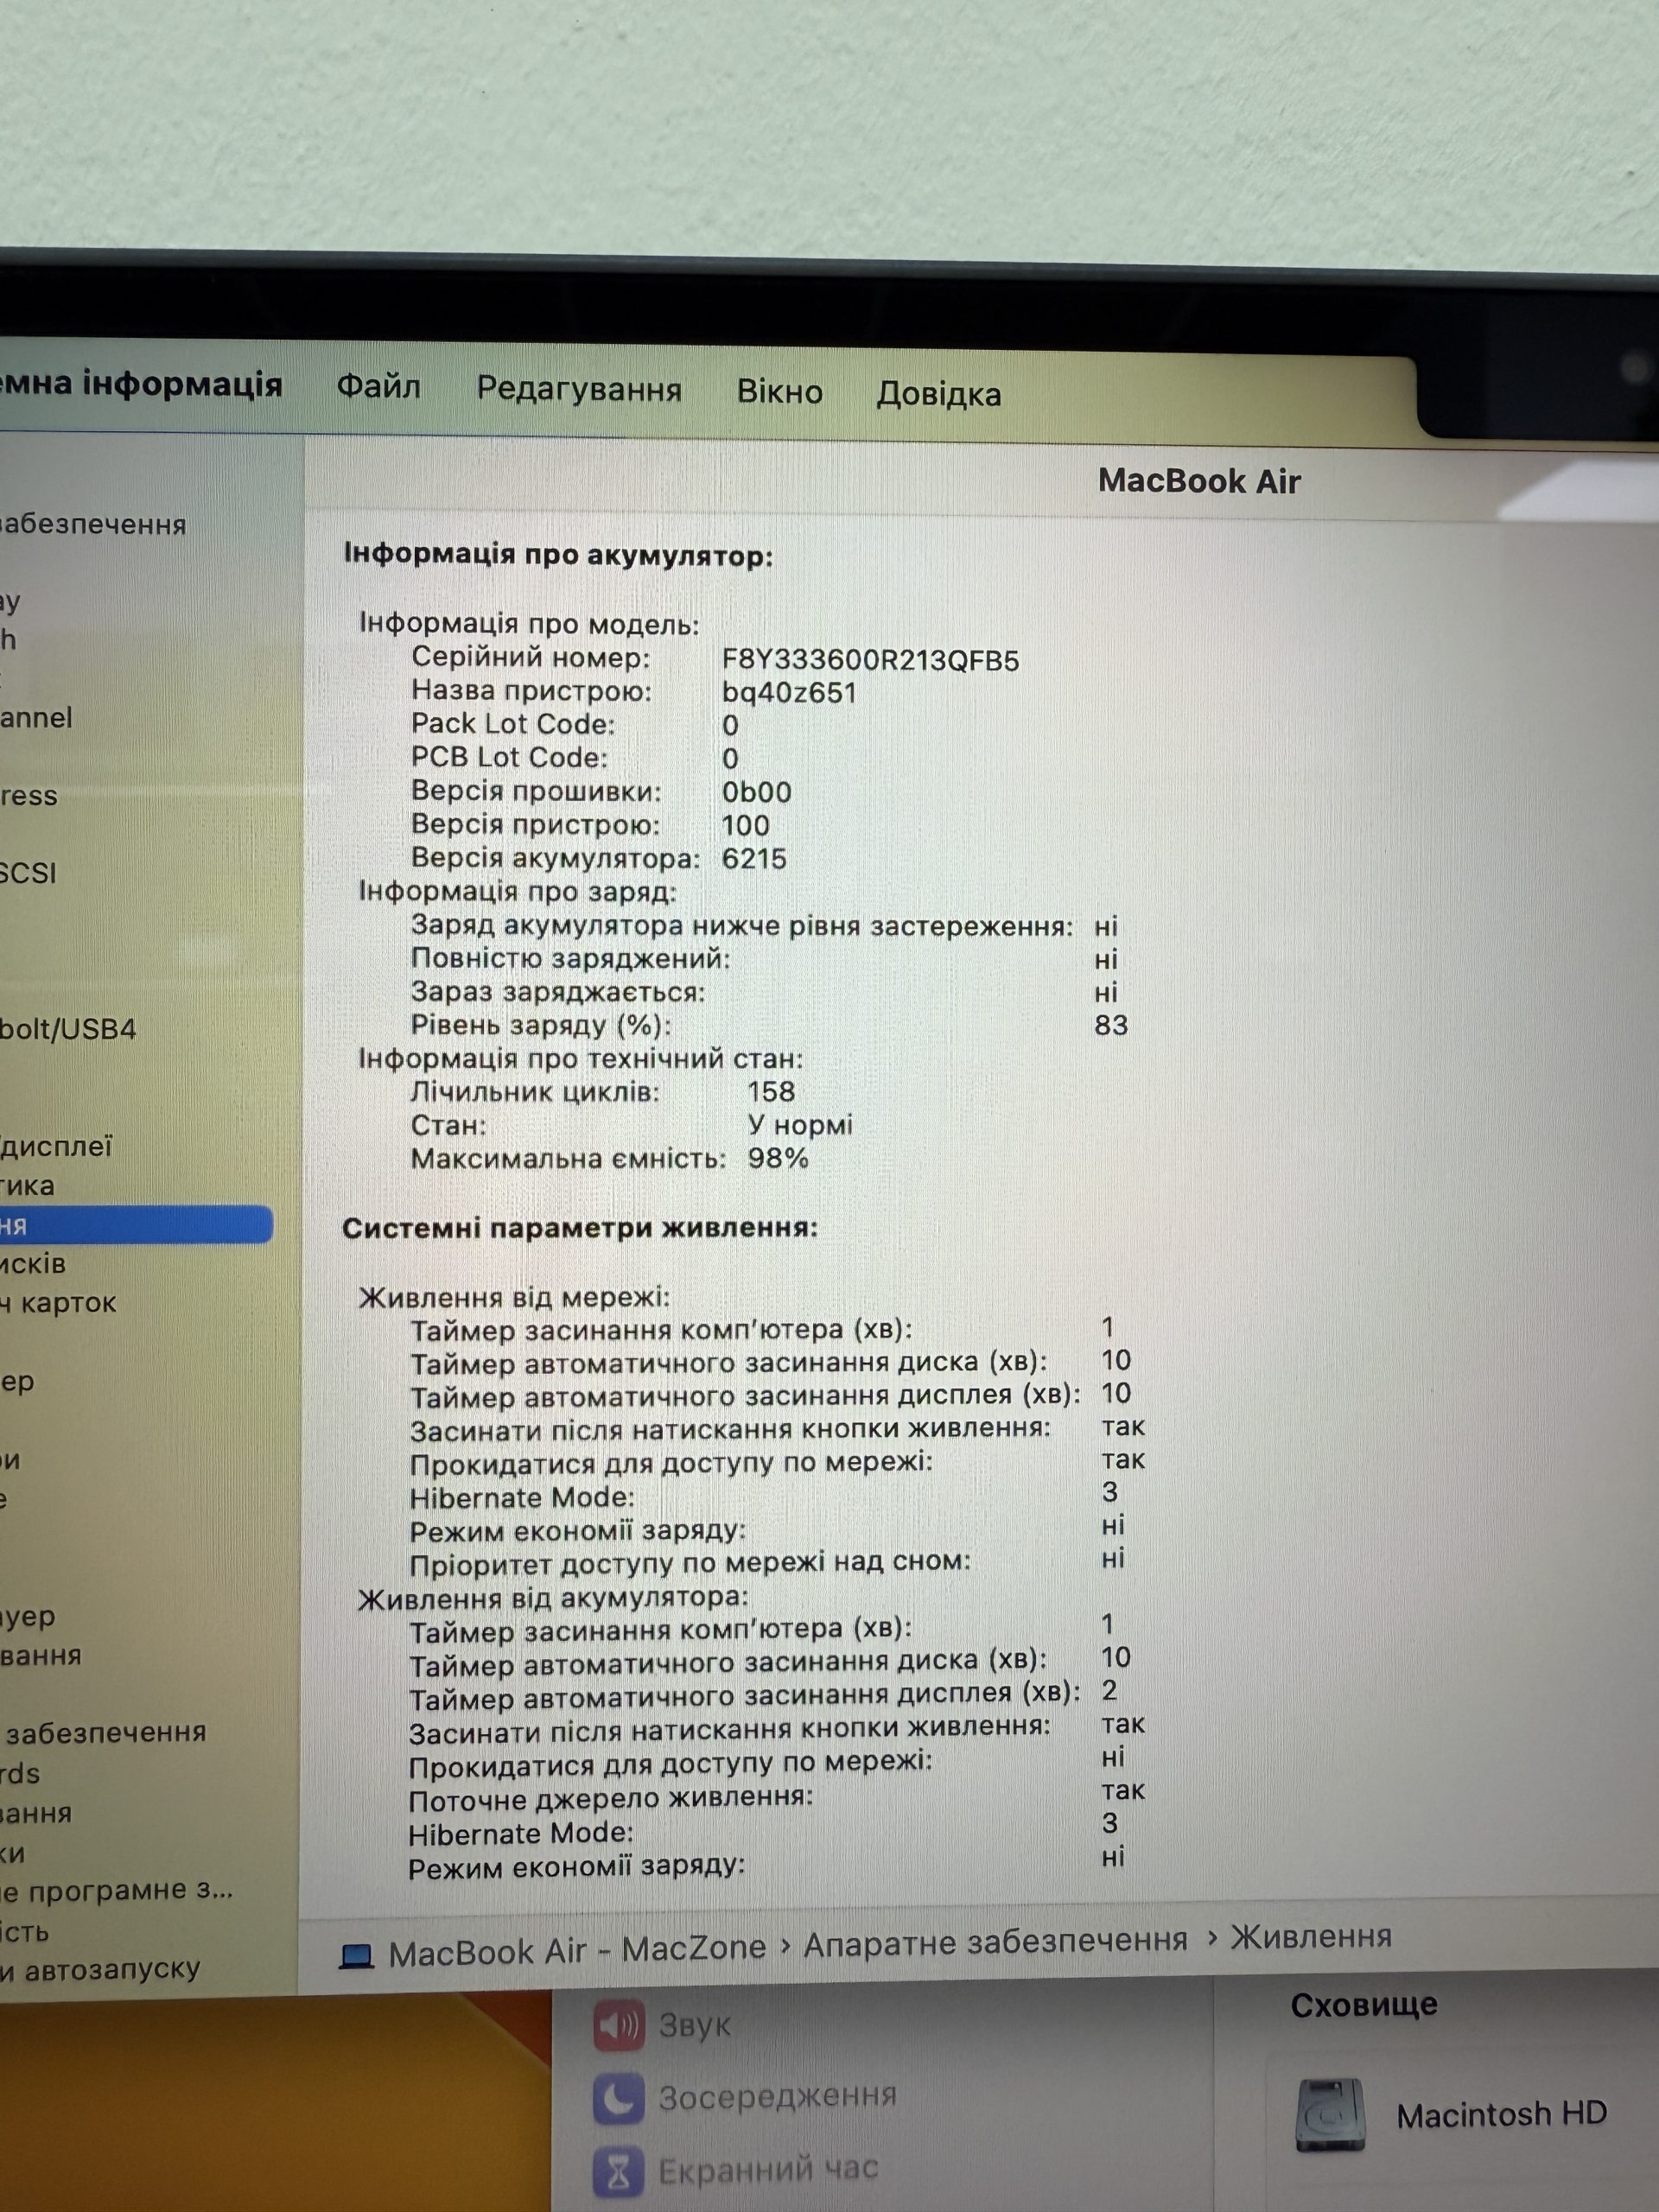Click firmware version value 0b00
1659x2212 pixels.
[x=756, y=792]
